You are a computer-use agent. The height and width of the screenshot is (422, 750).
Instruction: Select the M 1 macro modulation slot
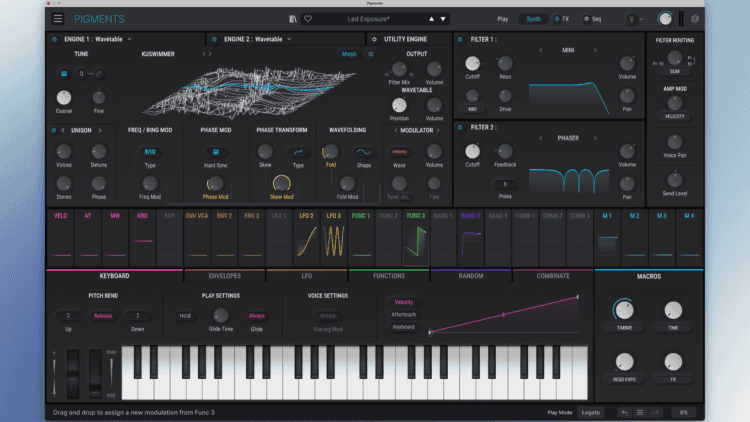(607, 237)
